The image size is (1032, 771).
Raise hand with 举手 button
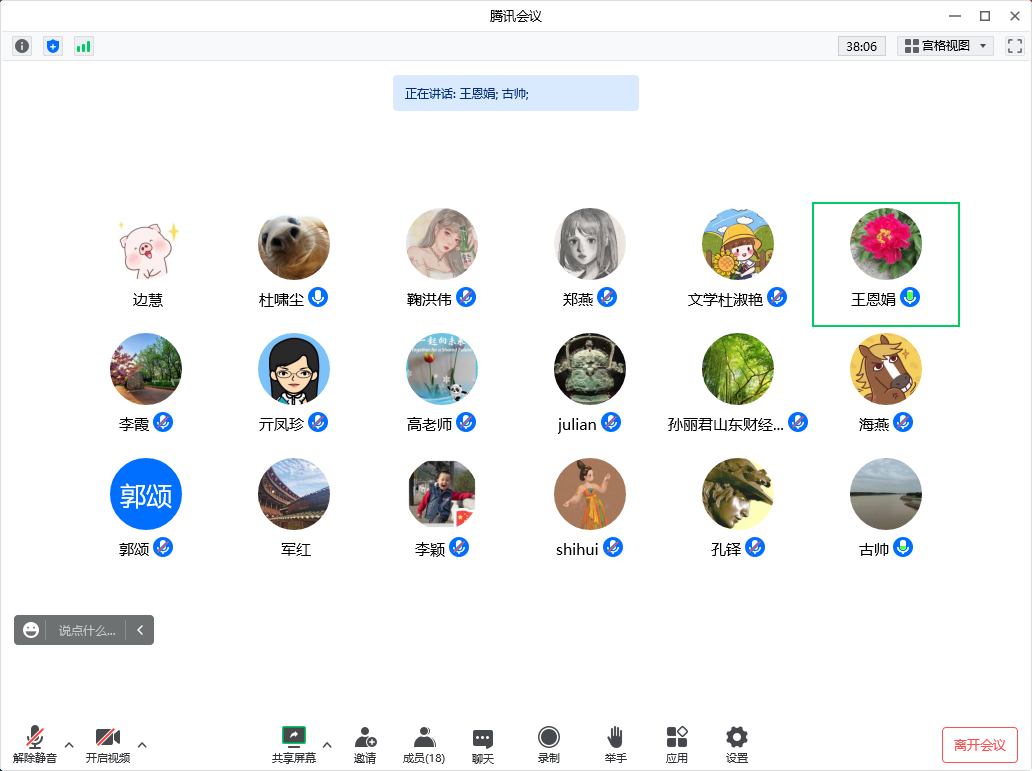click(x=615, y=744)
